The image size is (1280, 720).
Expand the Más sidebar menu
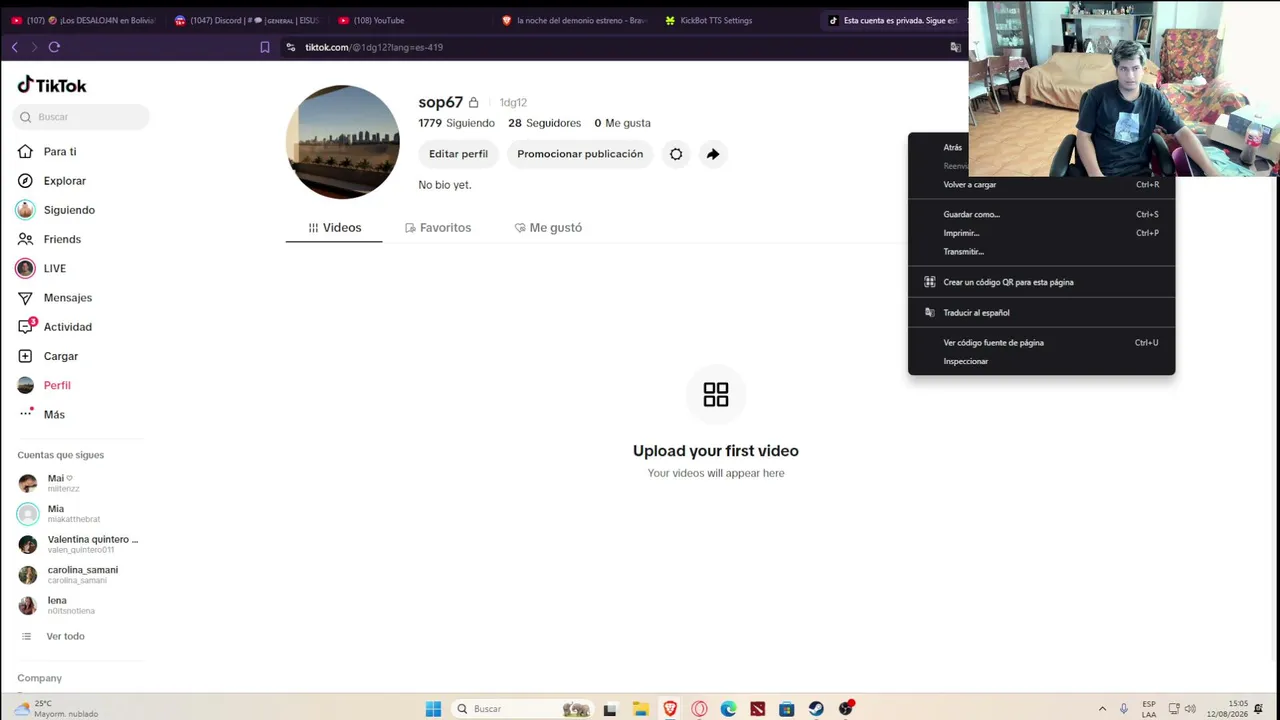[54, 414]
